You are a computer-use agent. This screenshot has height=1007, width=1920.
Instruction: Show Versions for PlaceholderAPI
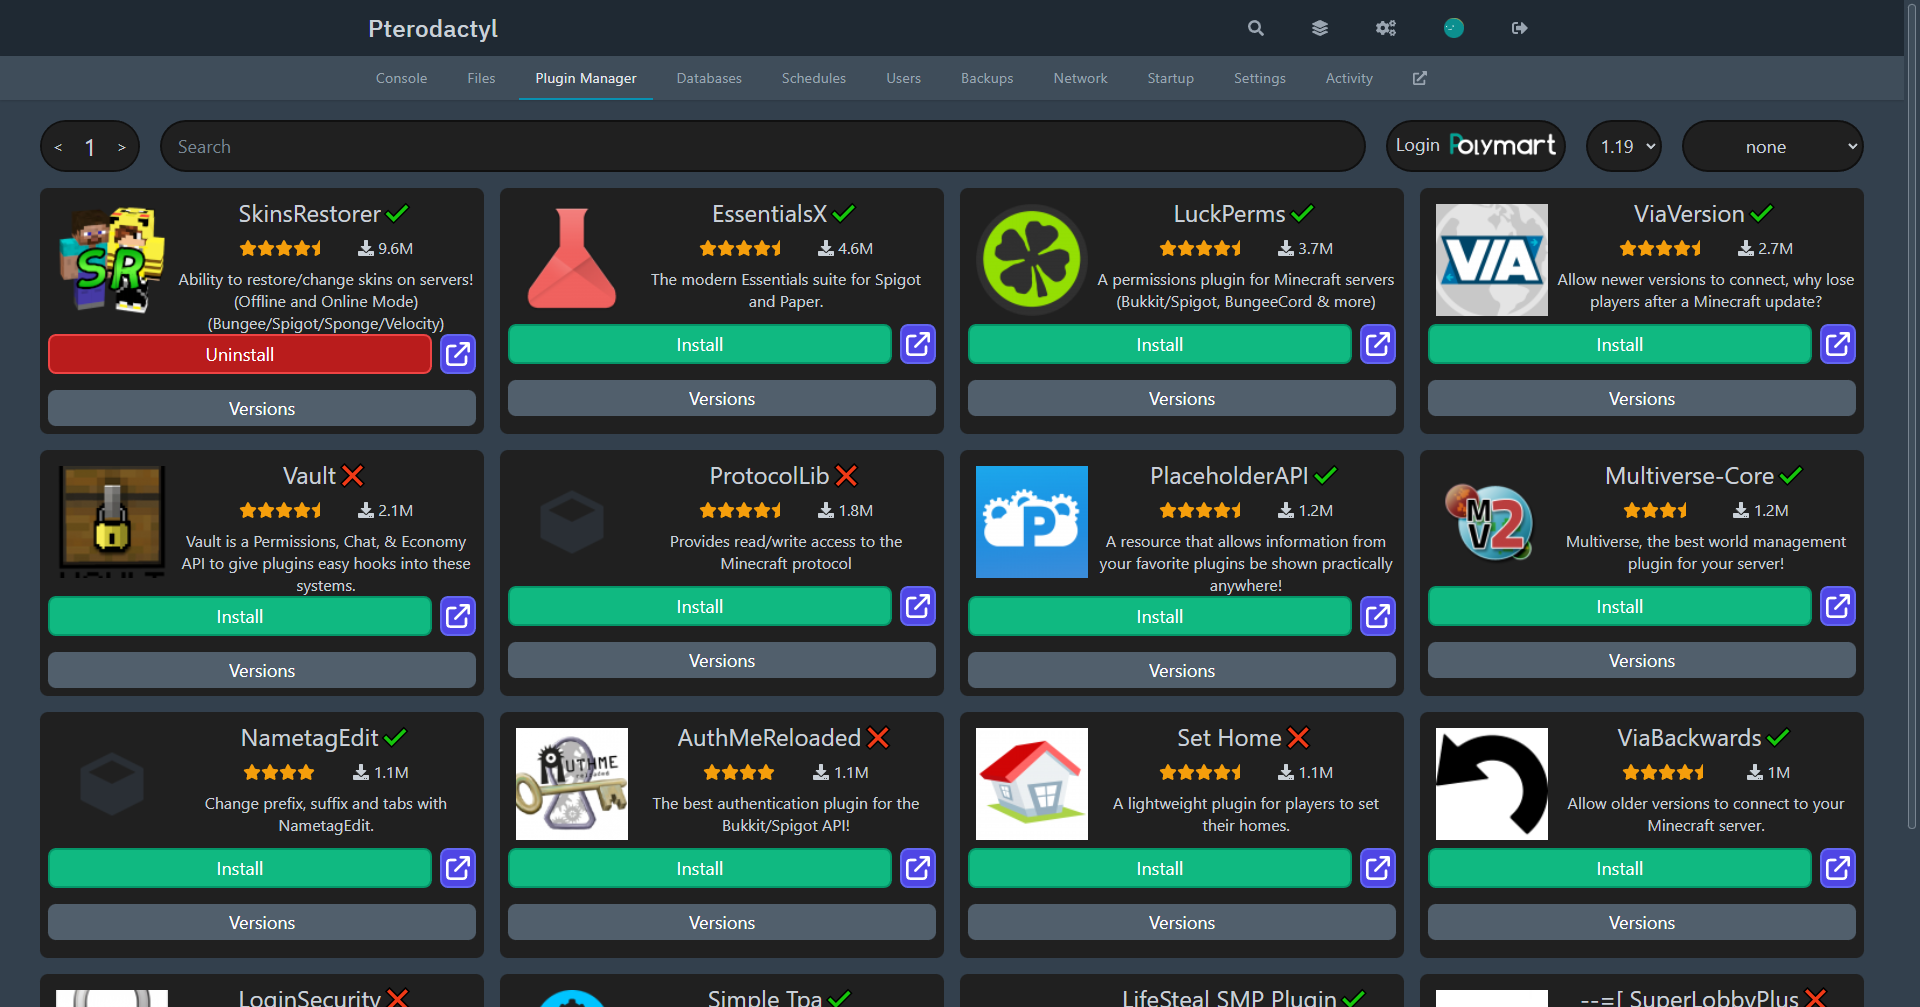click(1181, 671)
